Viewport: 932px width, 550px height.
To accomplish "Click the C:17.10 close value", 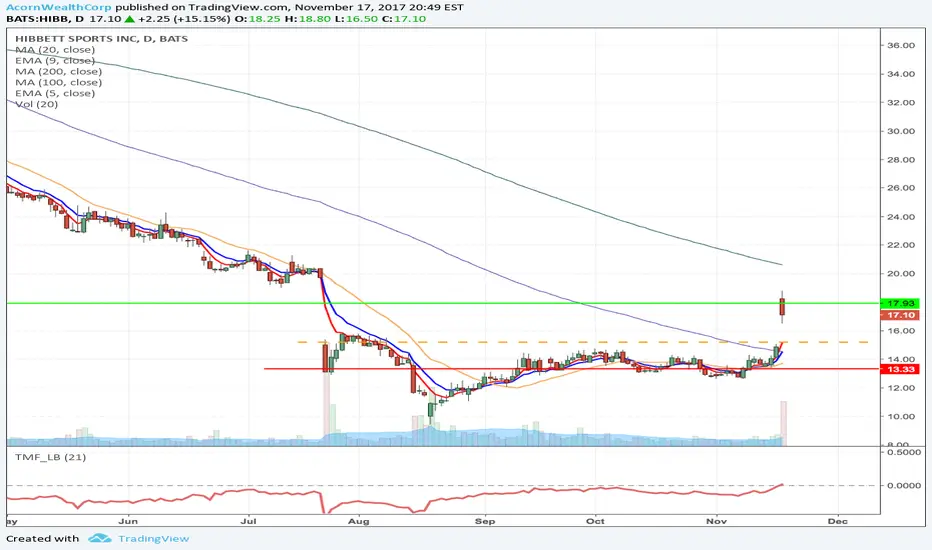I will tap(404, 18).
